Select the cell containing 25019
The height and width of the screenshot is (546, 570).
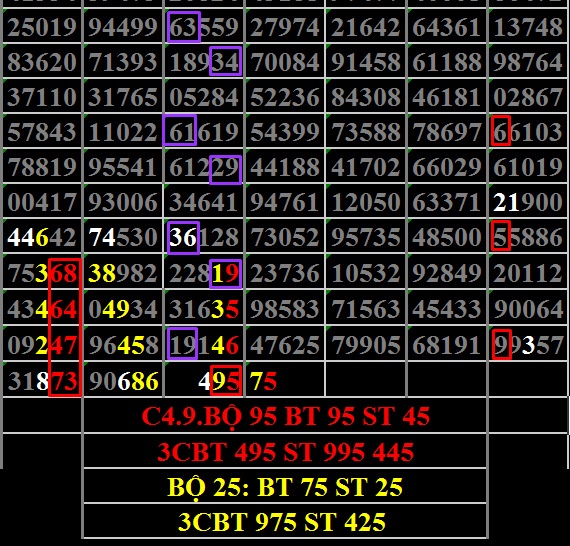42,26
